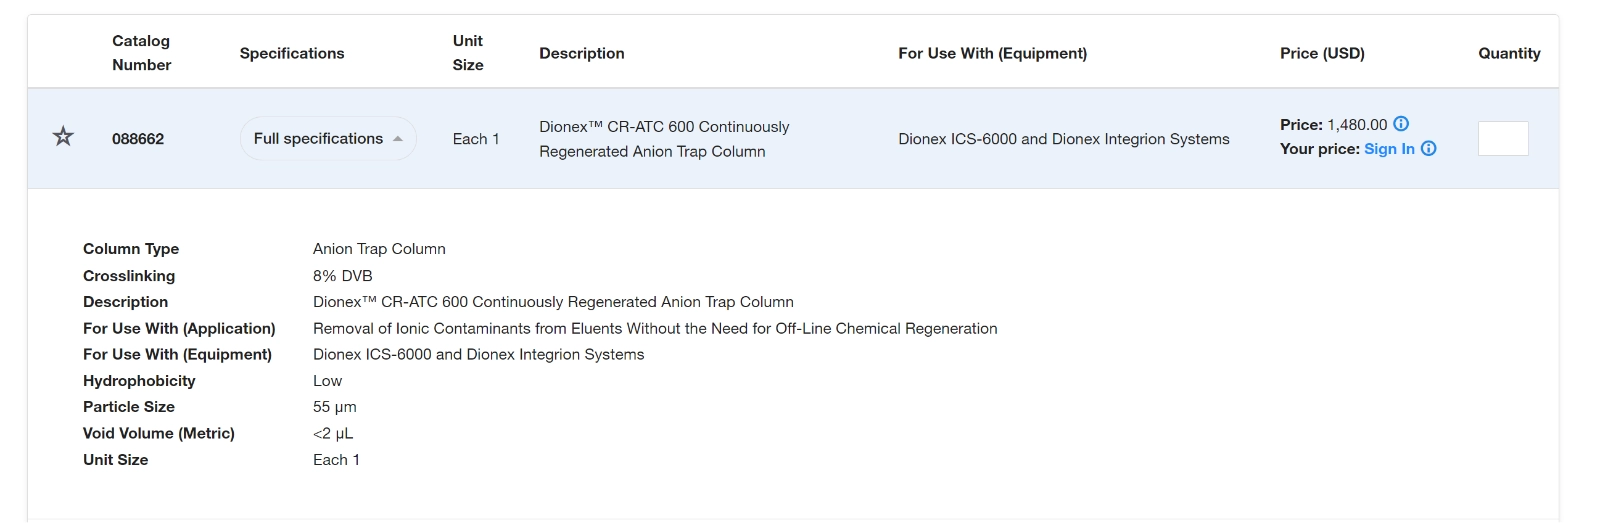Click the Unit Size column header
Viewport: 1600px width, 523px height.
point(468,53)
